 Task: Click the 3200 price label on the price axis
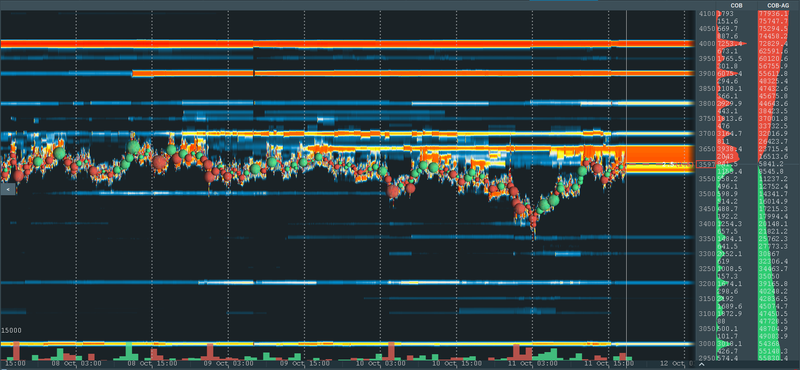[707, 283]
